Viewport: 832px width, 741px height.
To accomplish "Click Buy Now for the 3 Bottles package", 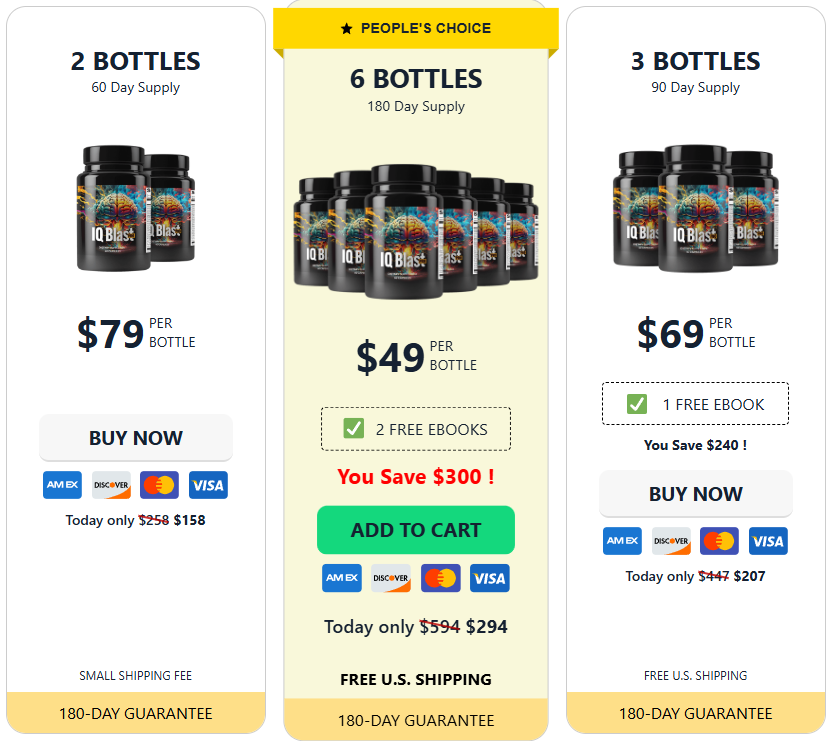I will tap(696, 494).
